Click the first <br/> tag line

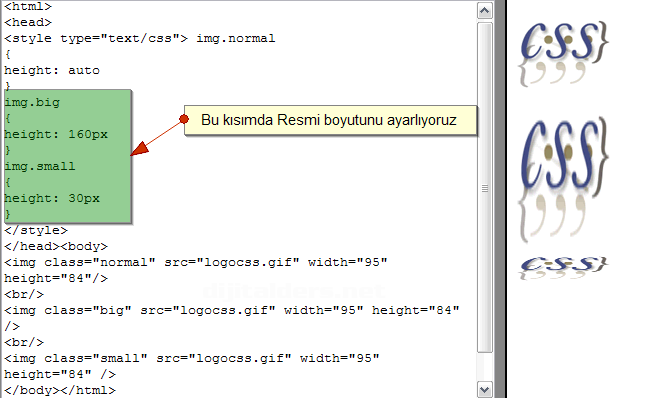(x=24, y=294)
